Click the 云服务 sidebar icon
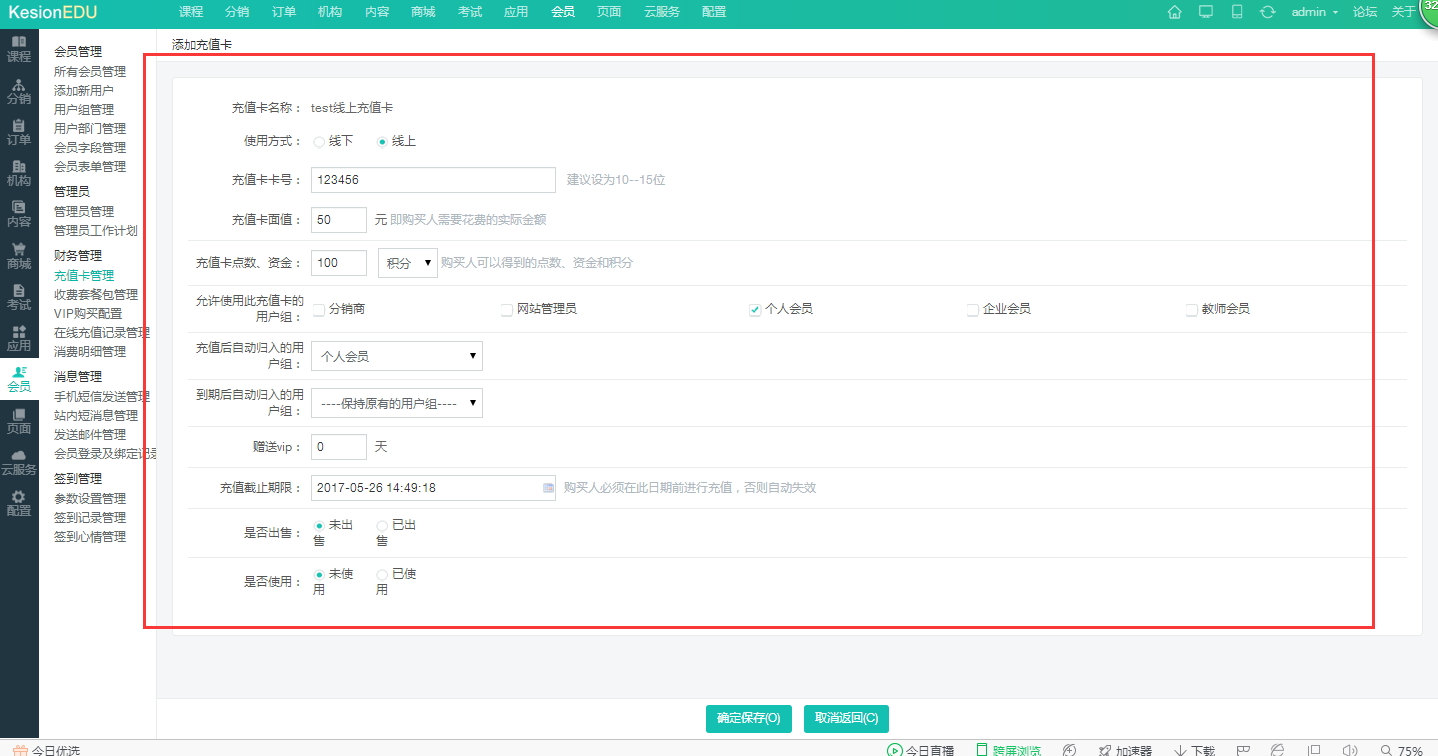 (18, 460)
